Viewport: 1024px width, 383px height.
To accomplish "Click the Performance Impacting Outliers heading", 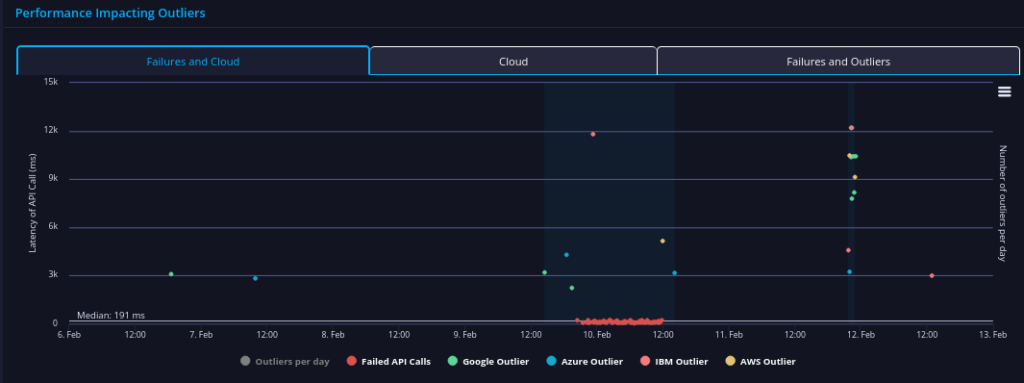I will (110, 12).
